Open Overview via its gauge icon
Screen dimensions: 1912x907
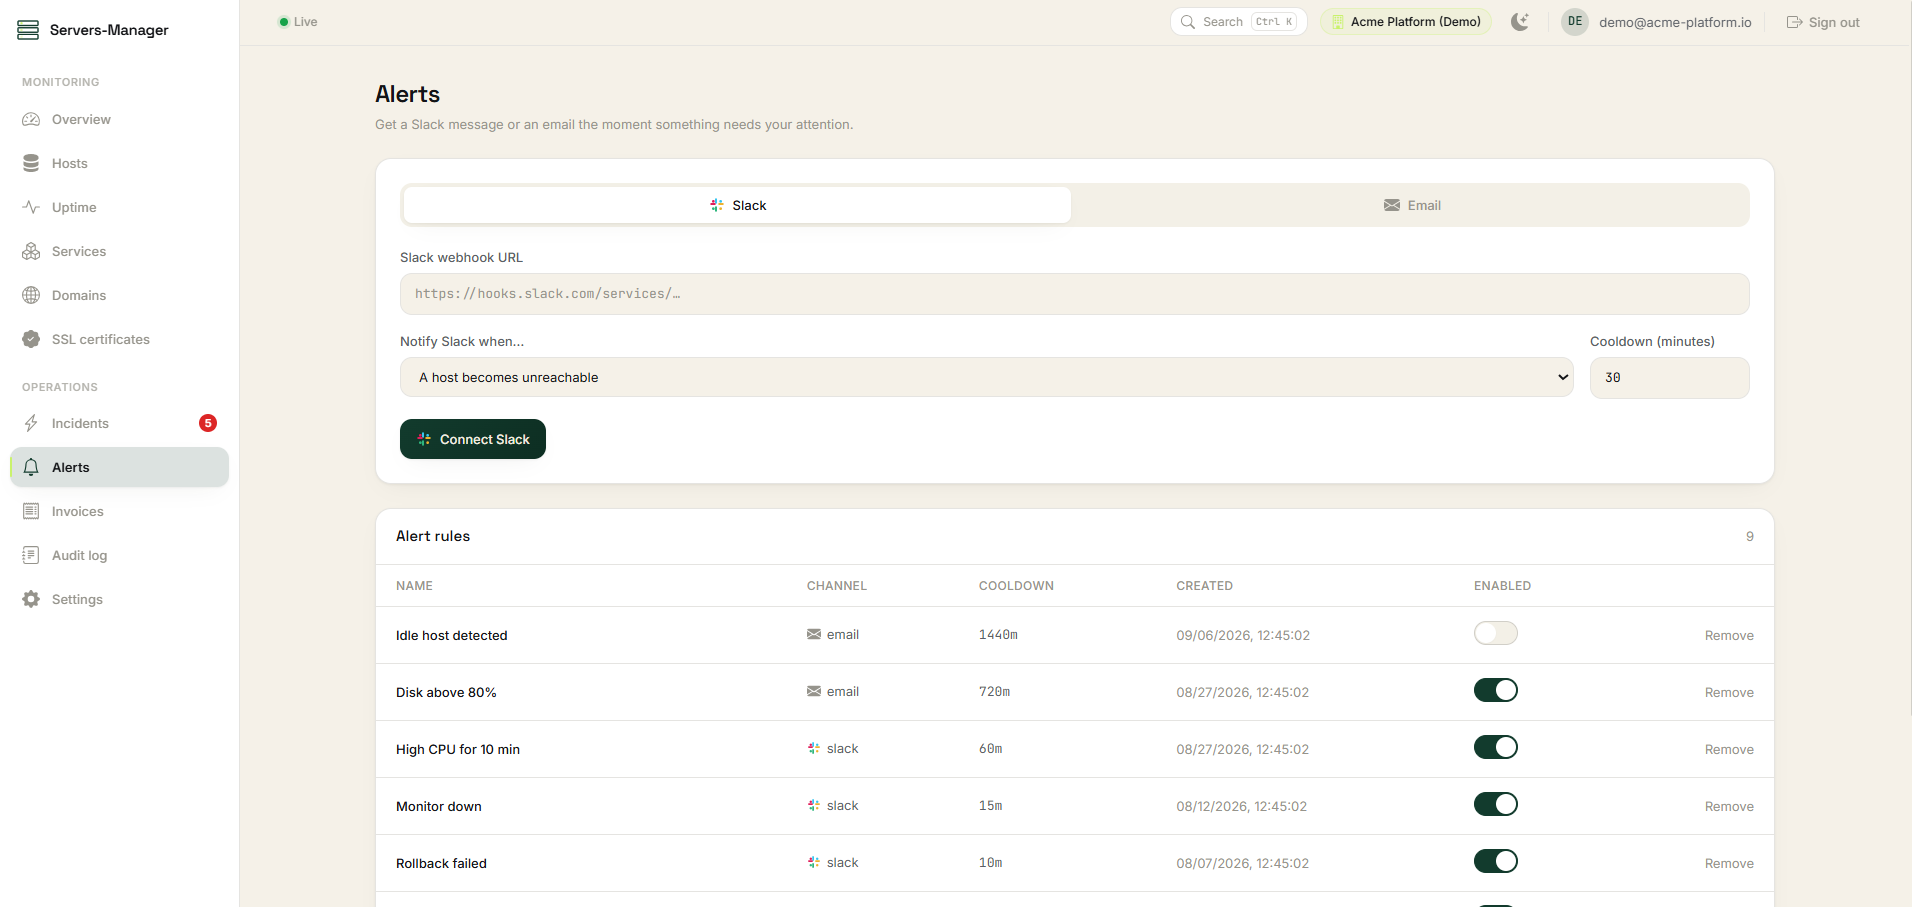[x=31, y=119]
